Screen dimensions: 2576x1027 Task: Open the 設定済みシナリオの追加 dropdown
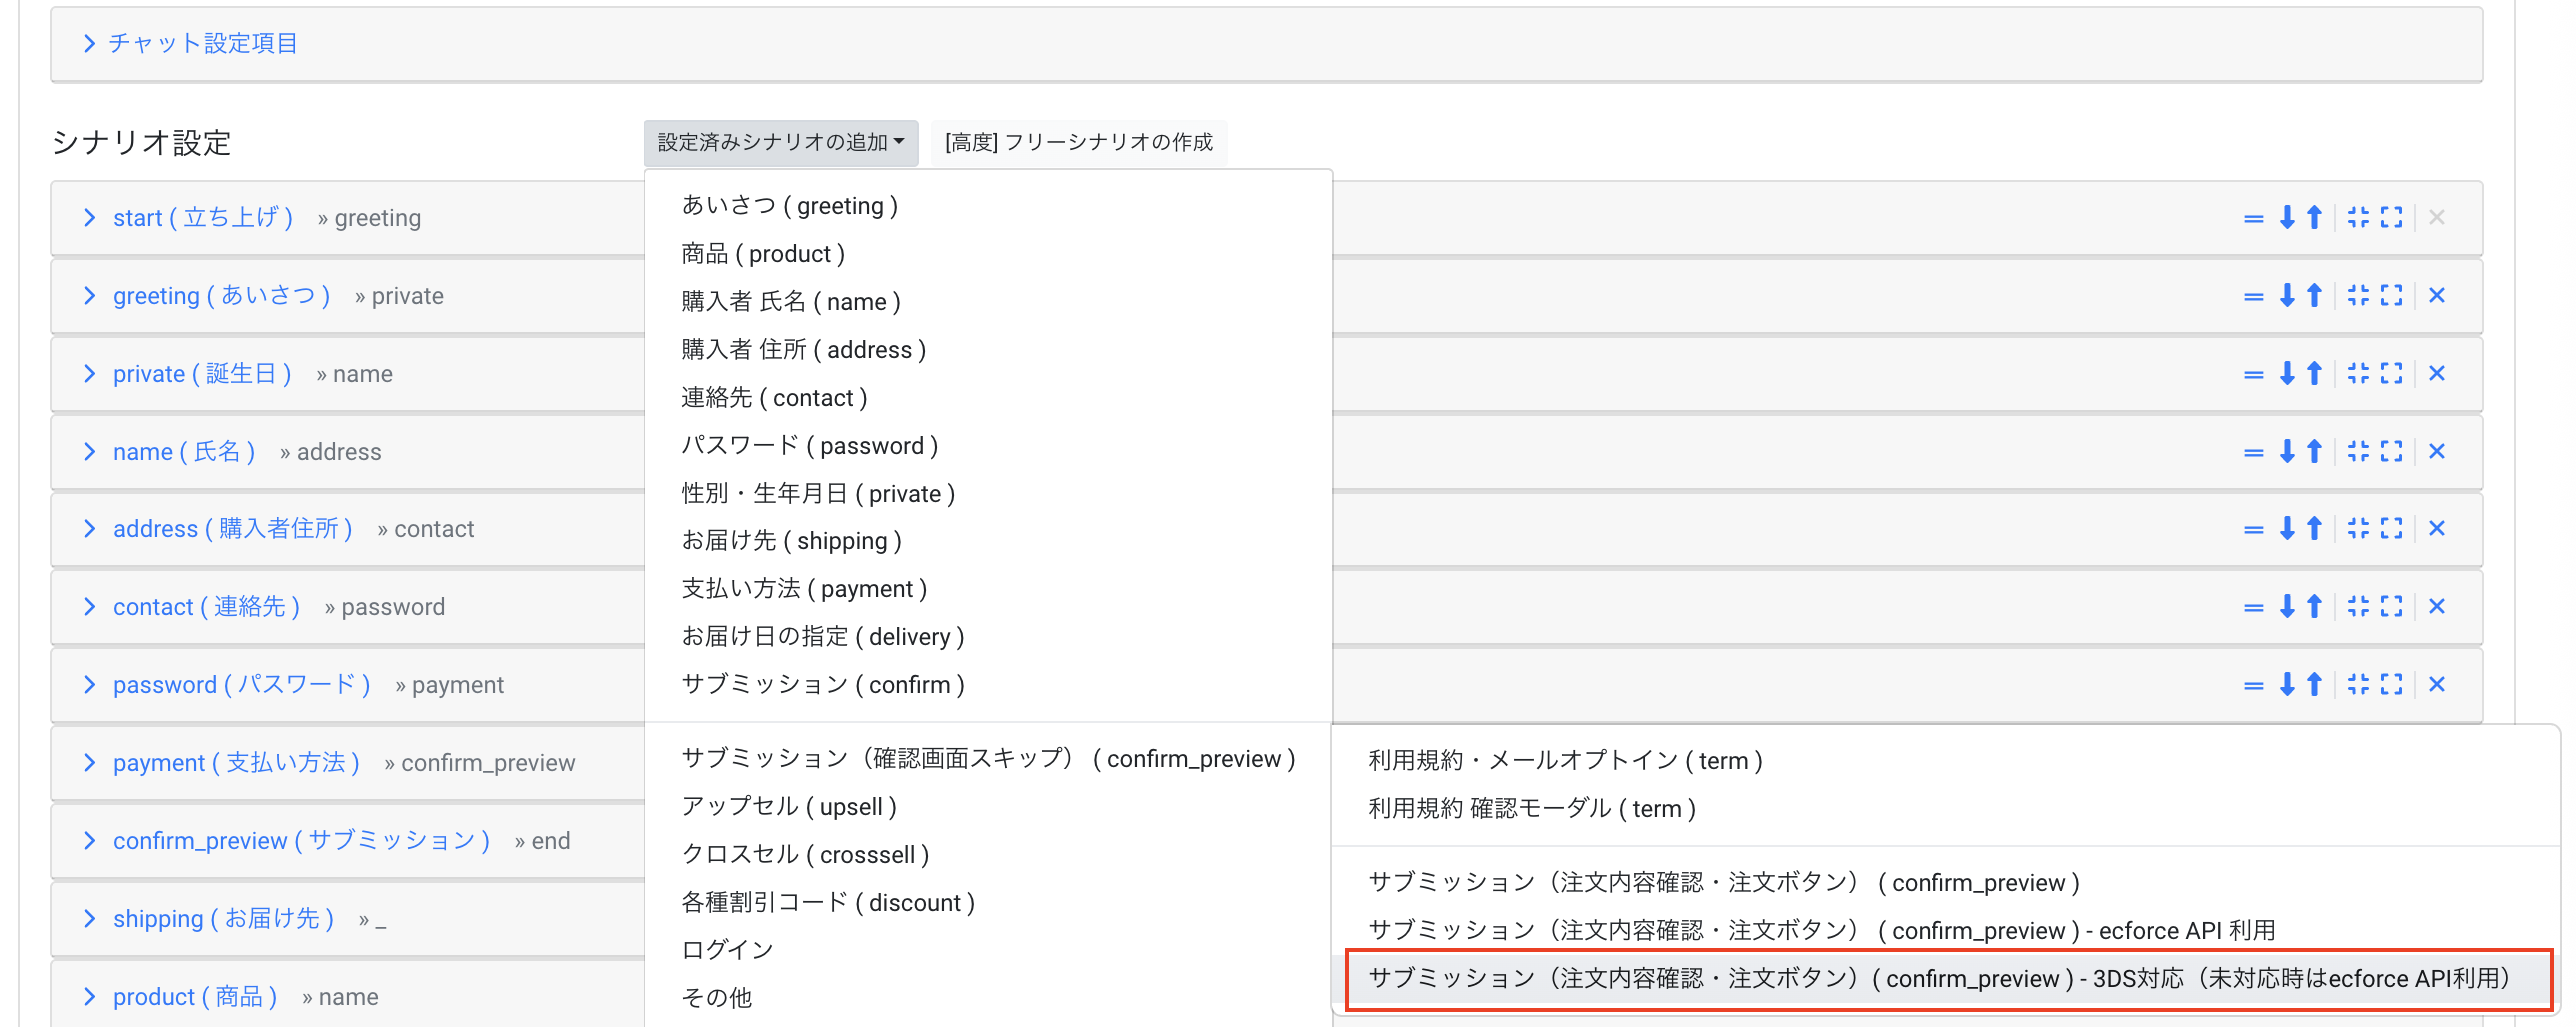pos(781,142)
